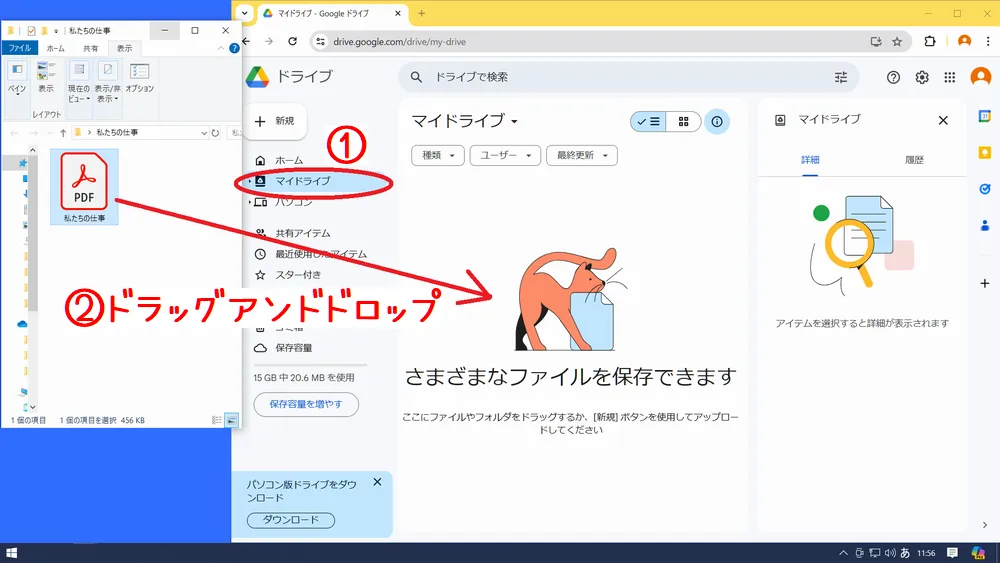
Task: Open Google Calendar in the side panel
Action: (x=984, y=116)
